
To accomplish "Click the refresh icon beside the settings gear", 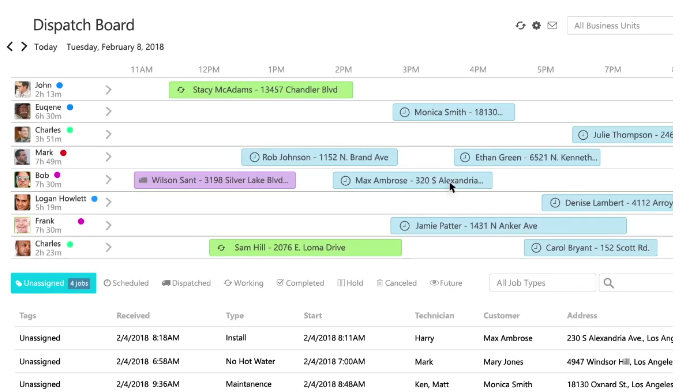I will click(520, 25).
